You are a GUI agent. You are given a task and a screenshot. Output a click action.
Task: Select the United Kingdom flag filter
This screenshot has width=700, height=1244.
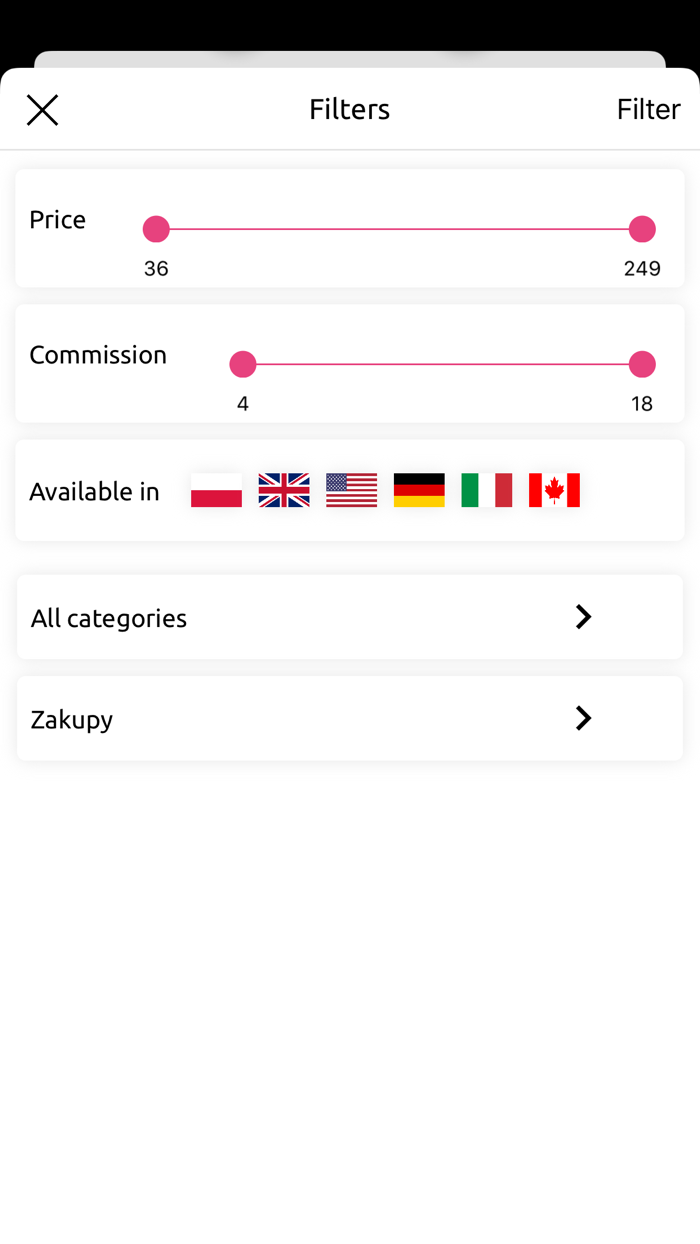click(284, 490)
